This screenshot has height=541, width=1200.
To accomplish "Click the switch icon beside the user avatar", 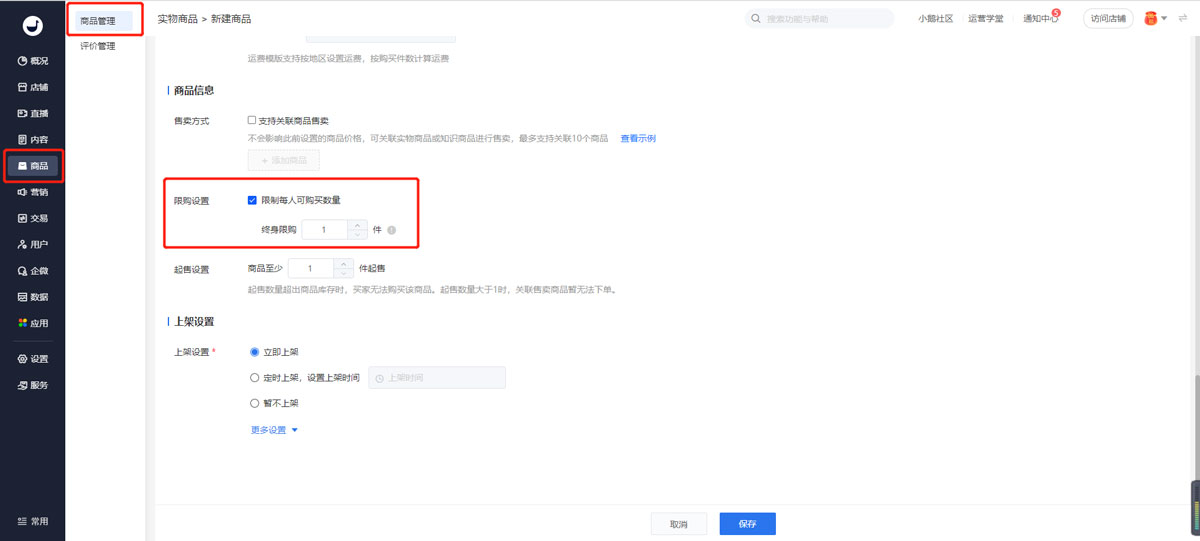I will pos(1183,19).
